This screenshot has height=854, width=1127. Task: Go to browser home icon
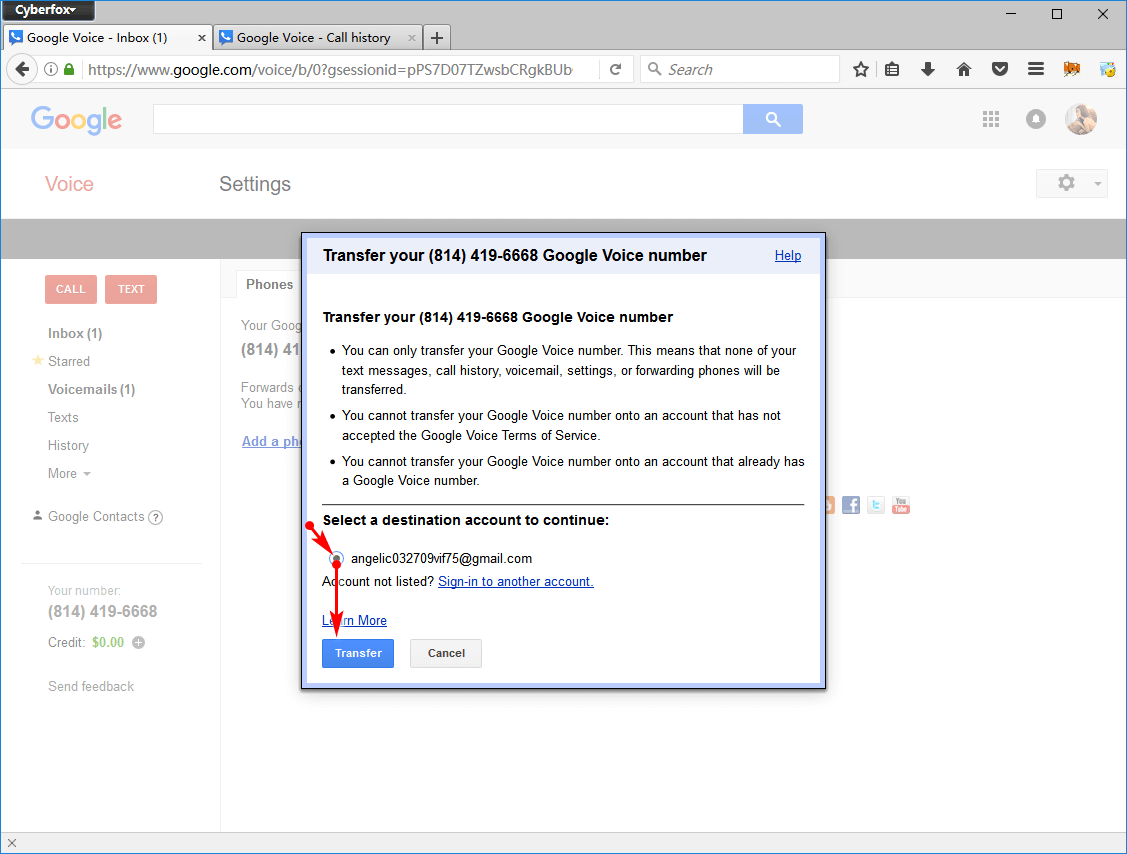(x=963, y=69)
